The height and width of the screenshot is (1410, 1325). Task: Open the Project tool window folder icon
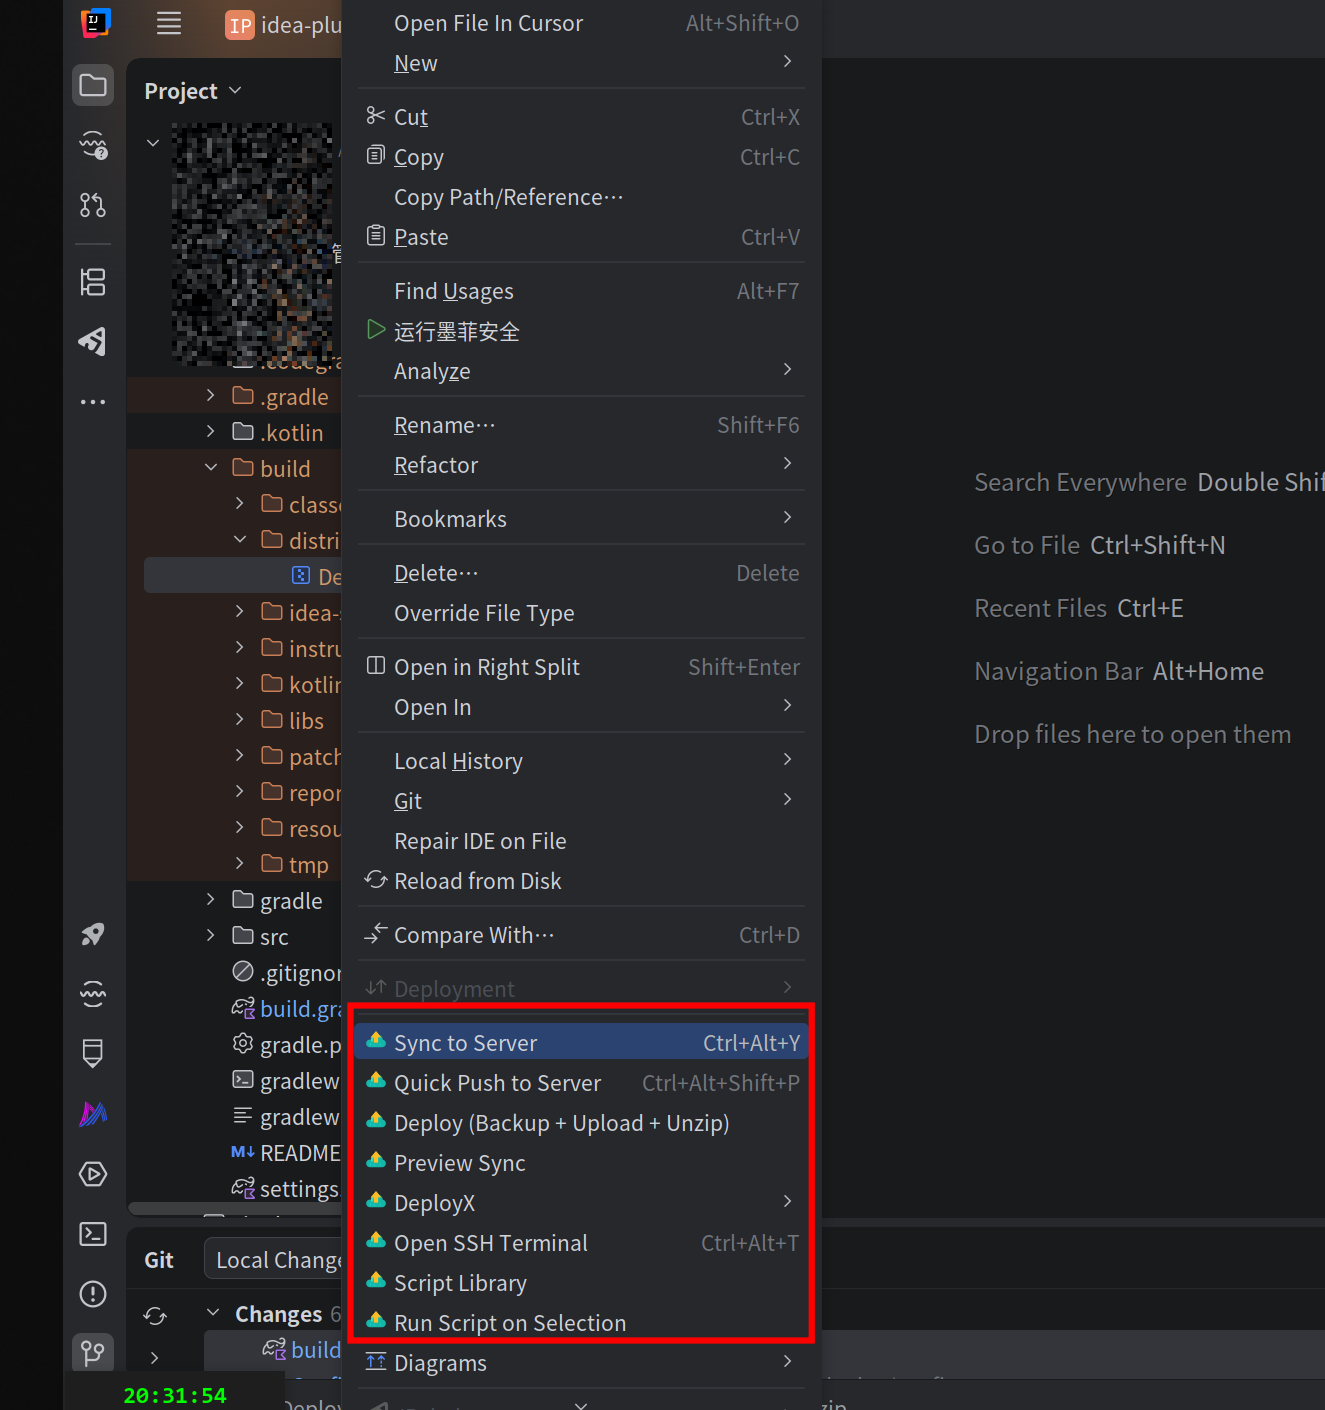coord(93,85)
